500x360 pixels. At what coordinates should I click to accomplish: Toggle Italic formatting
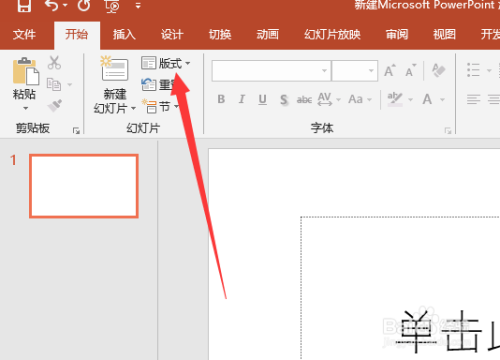pos(242,99)
